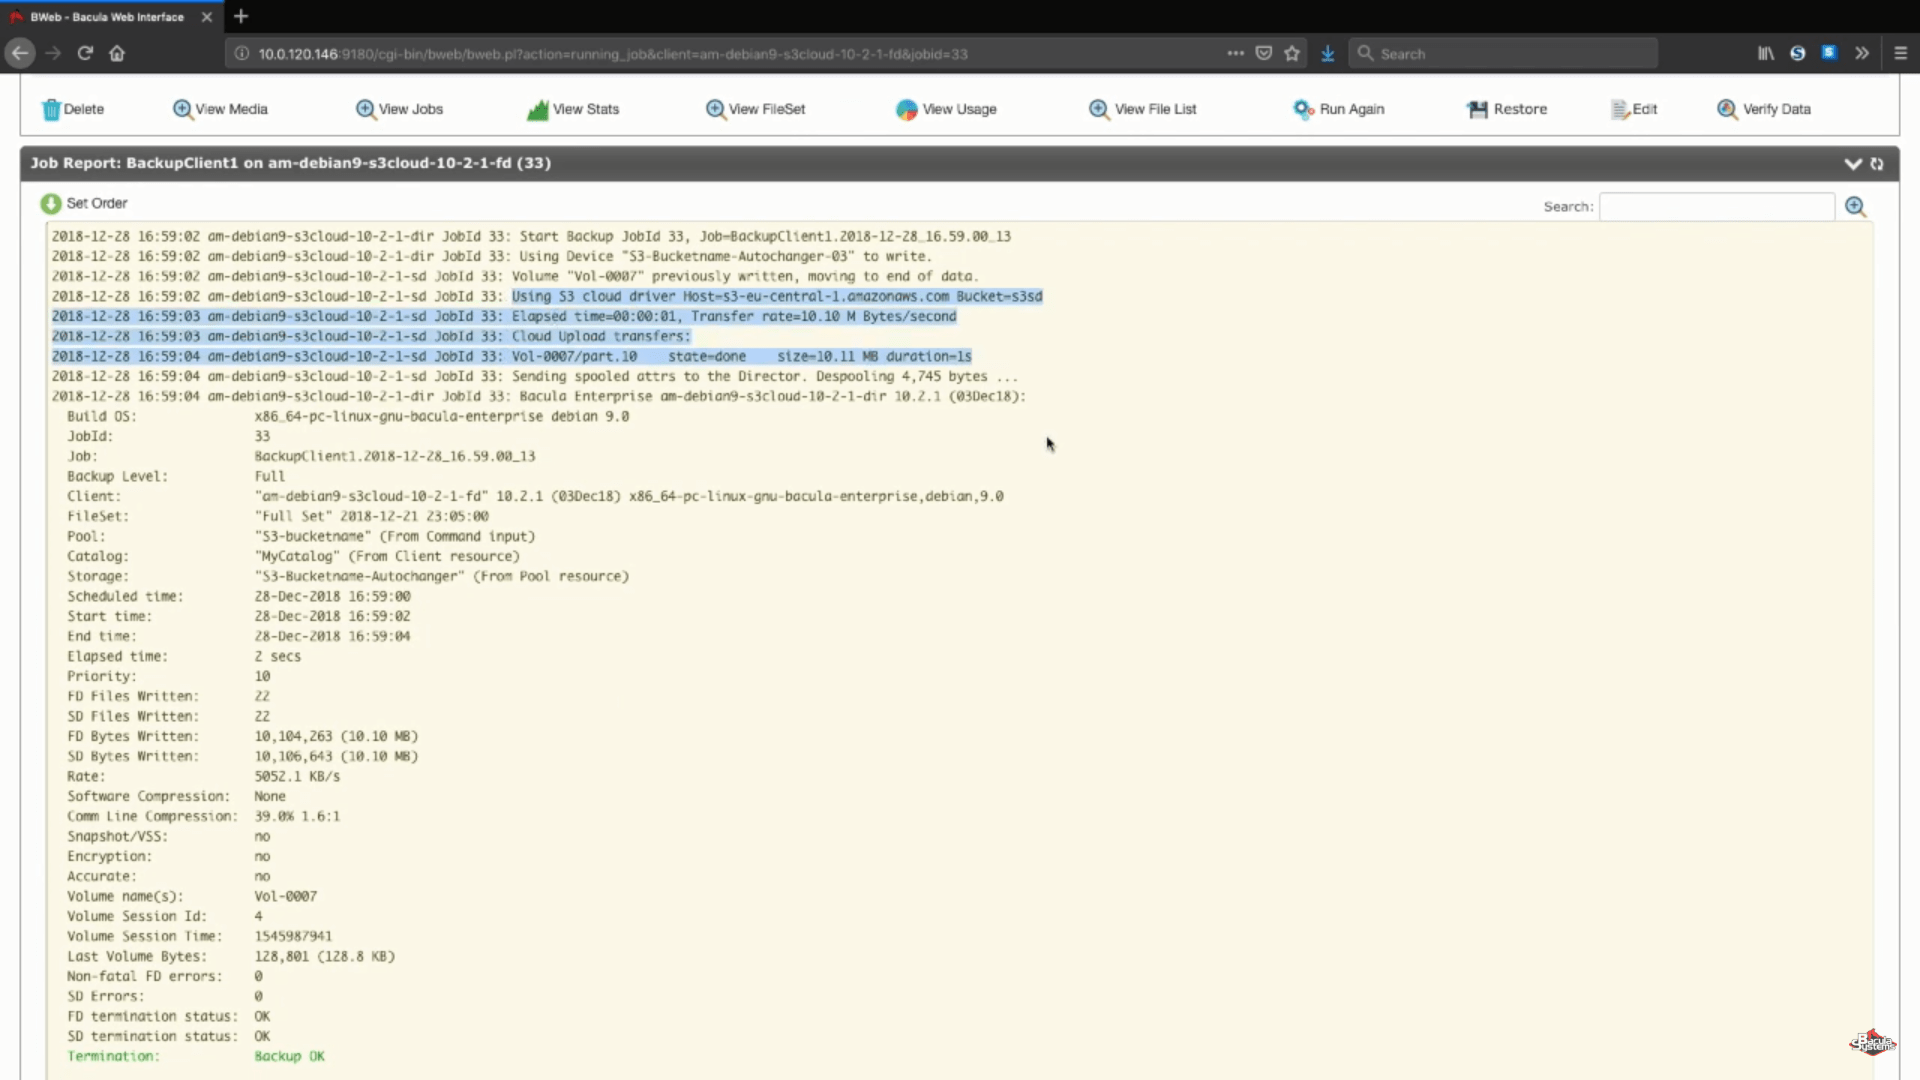Image resolution: width=1920 pixels, height=1080 pixels.
Task: Click the Verify Data magnifier icon
Action: [1727, 109]
